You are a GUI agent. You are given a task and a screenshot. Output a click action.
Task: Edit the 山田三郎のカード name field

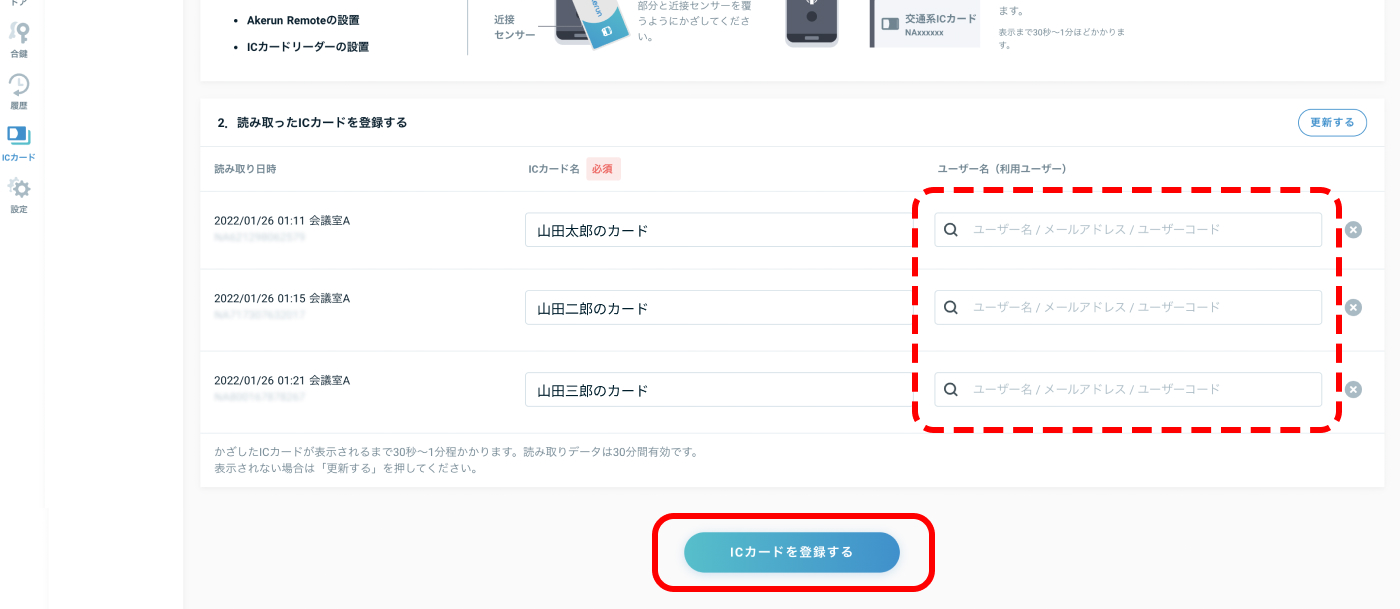(719, 390)
